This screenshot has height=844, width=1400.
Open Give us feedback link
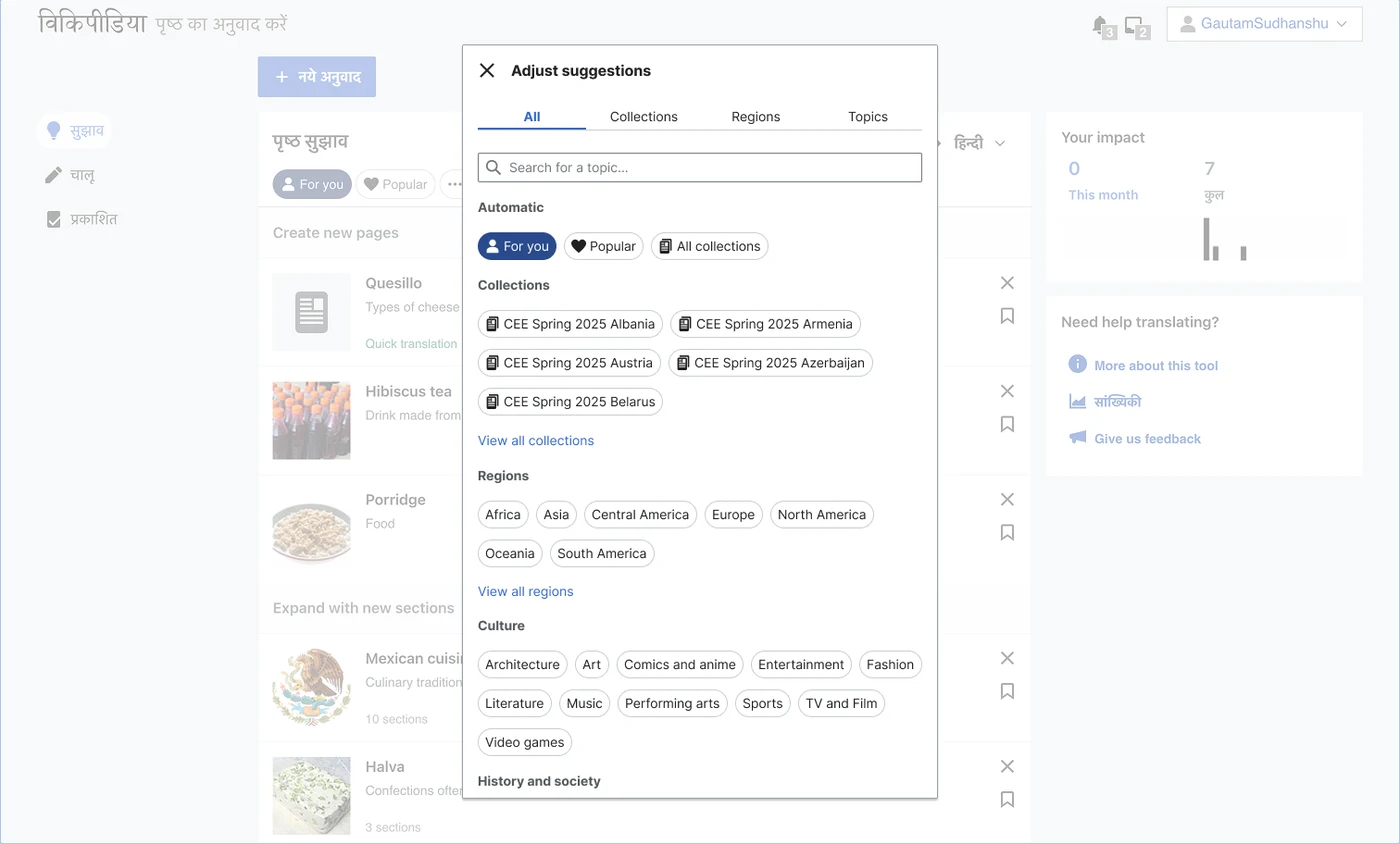[x=1135, y=439]
